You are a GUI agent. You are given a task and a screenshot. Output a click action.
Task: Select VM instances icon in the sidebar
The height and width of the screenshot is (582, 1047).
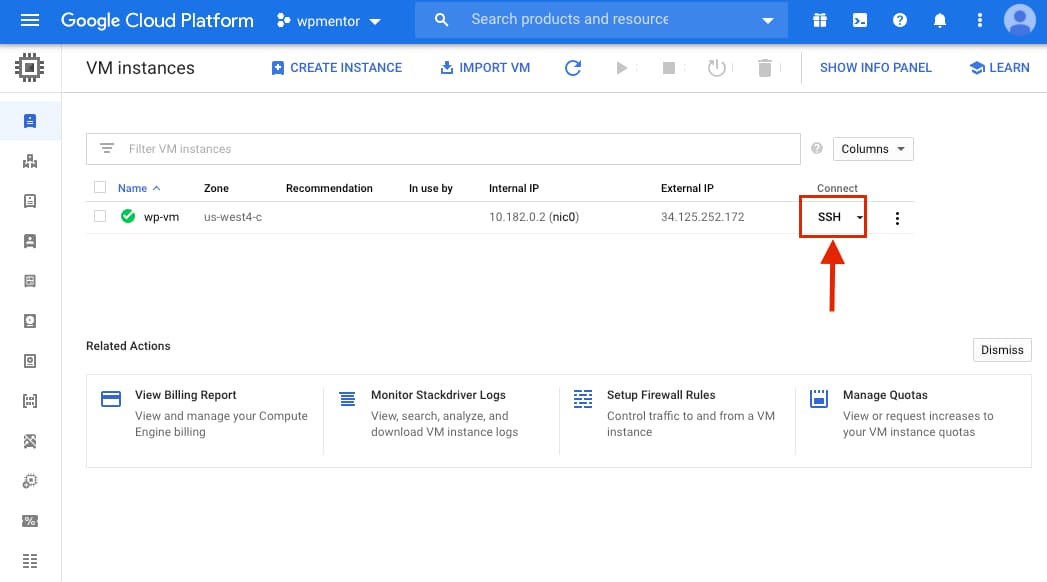pyautogui.click(x=30, y=121)
